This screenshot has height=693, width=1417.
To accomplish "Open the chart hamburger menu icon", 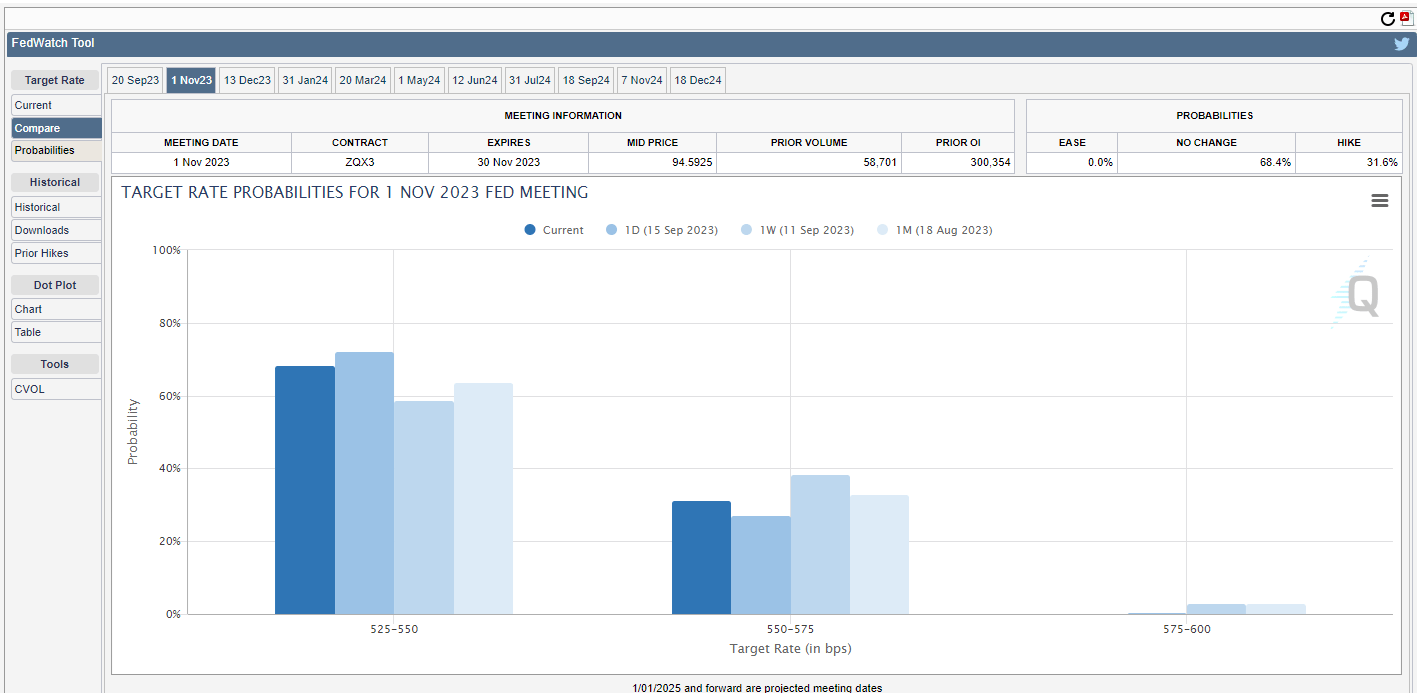I will pos(1379,201).
